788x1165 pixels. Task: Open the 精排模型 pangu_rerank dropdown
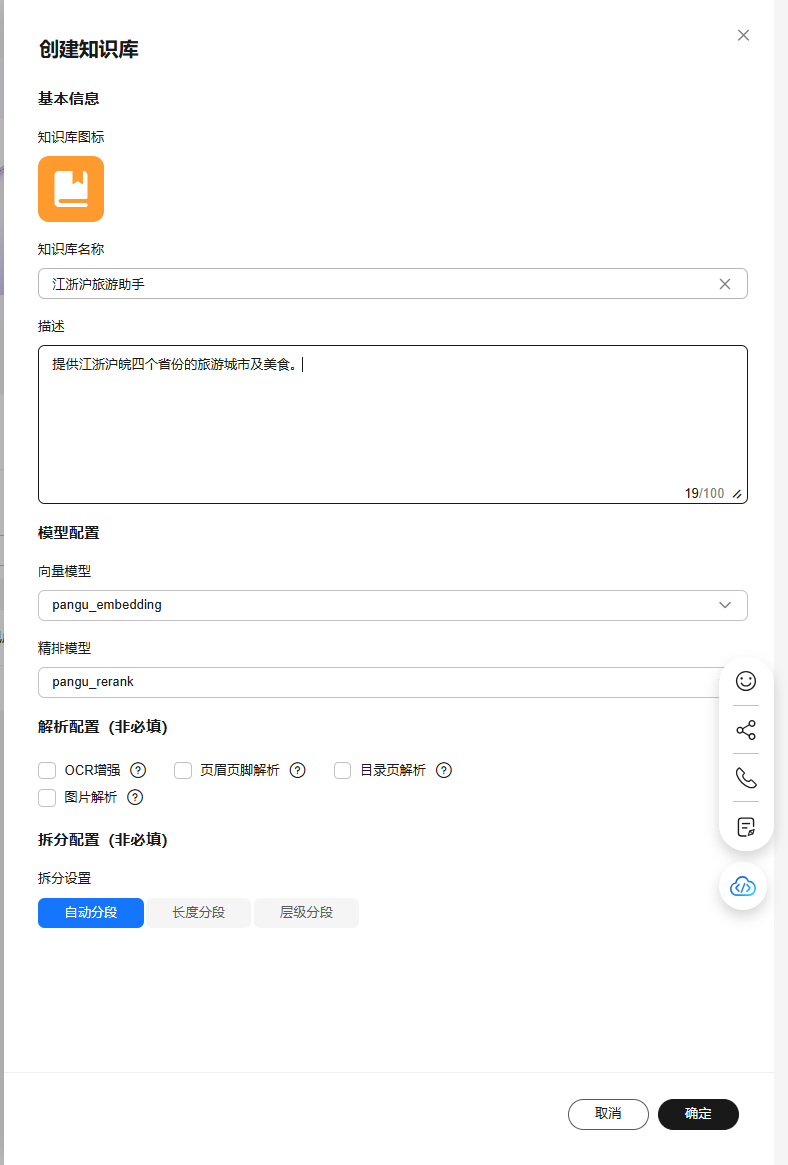(x=380, y=682)
